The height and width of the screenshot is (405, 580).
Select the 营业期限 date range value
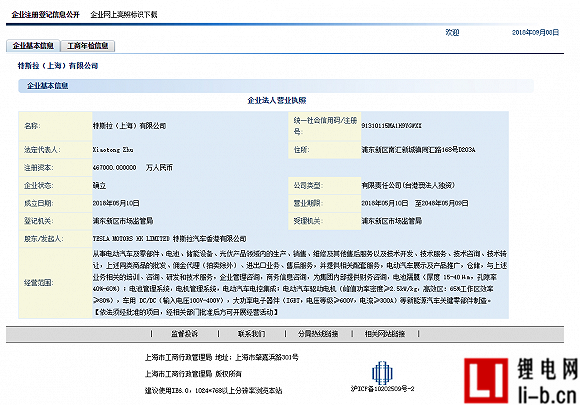415,203
